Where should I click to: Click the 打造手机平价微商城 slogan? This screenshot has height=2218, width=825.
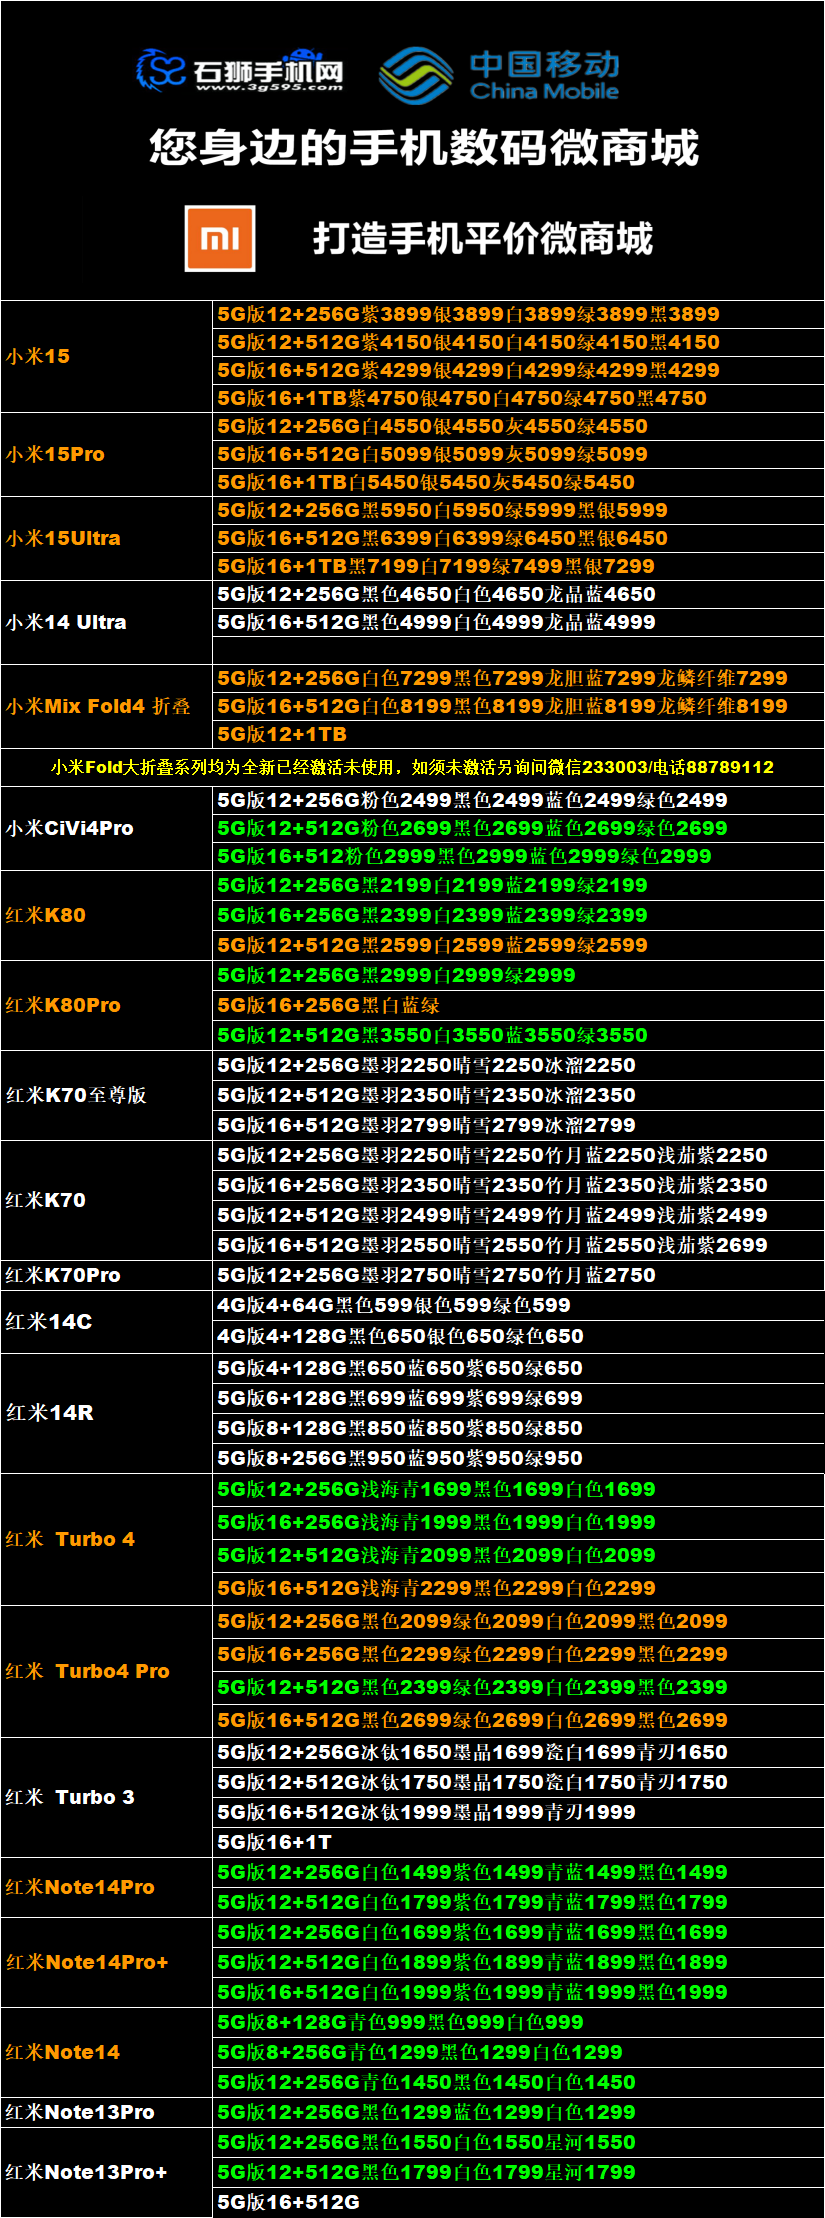click(482, 239)
